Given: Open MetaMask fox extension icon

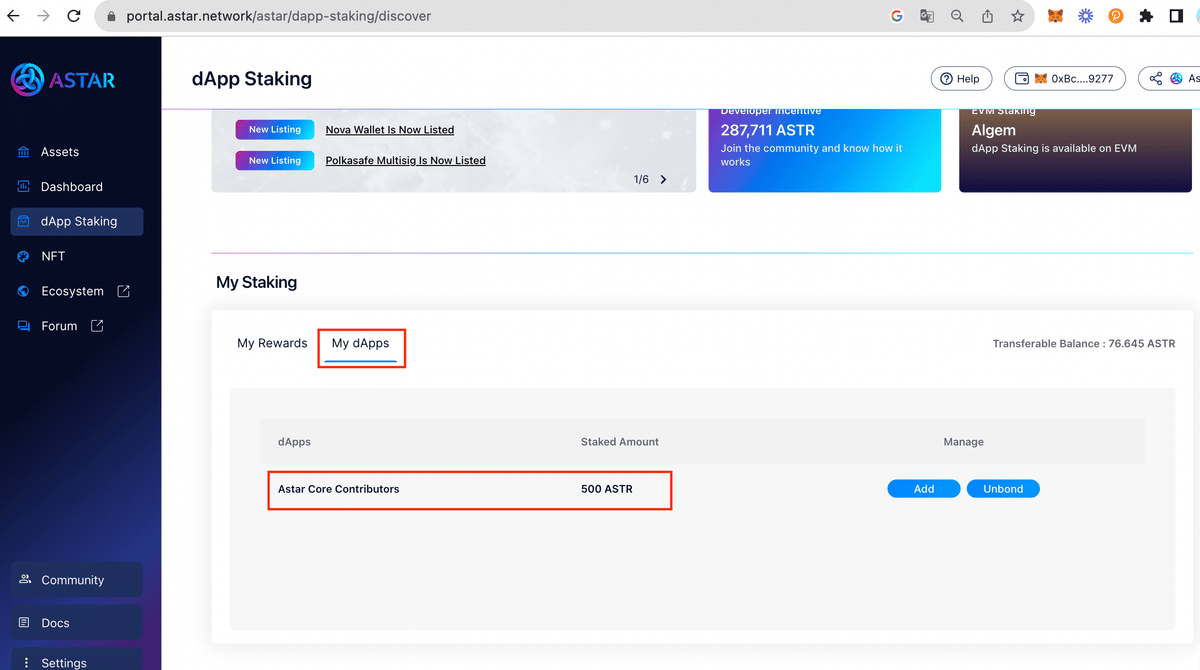Looking at the screenshot, I should [1055, 16].
